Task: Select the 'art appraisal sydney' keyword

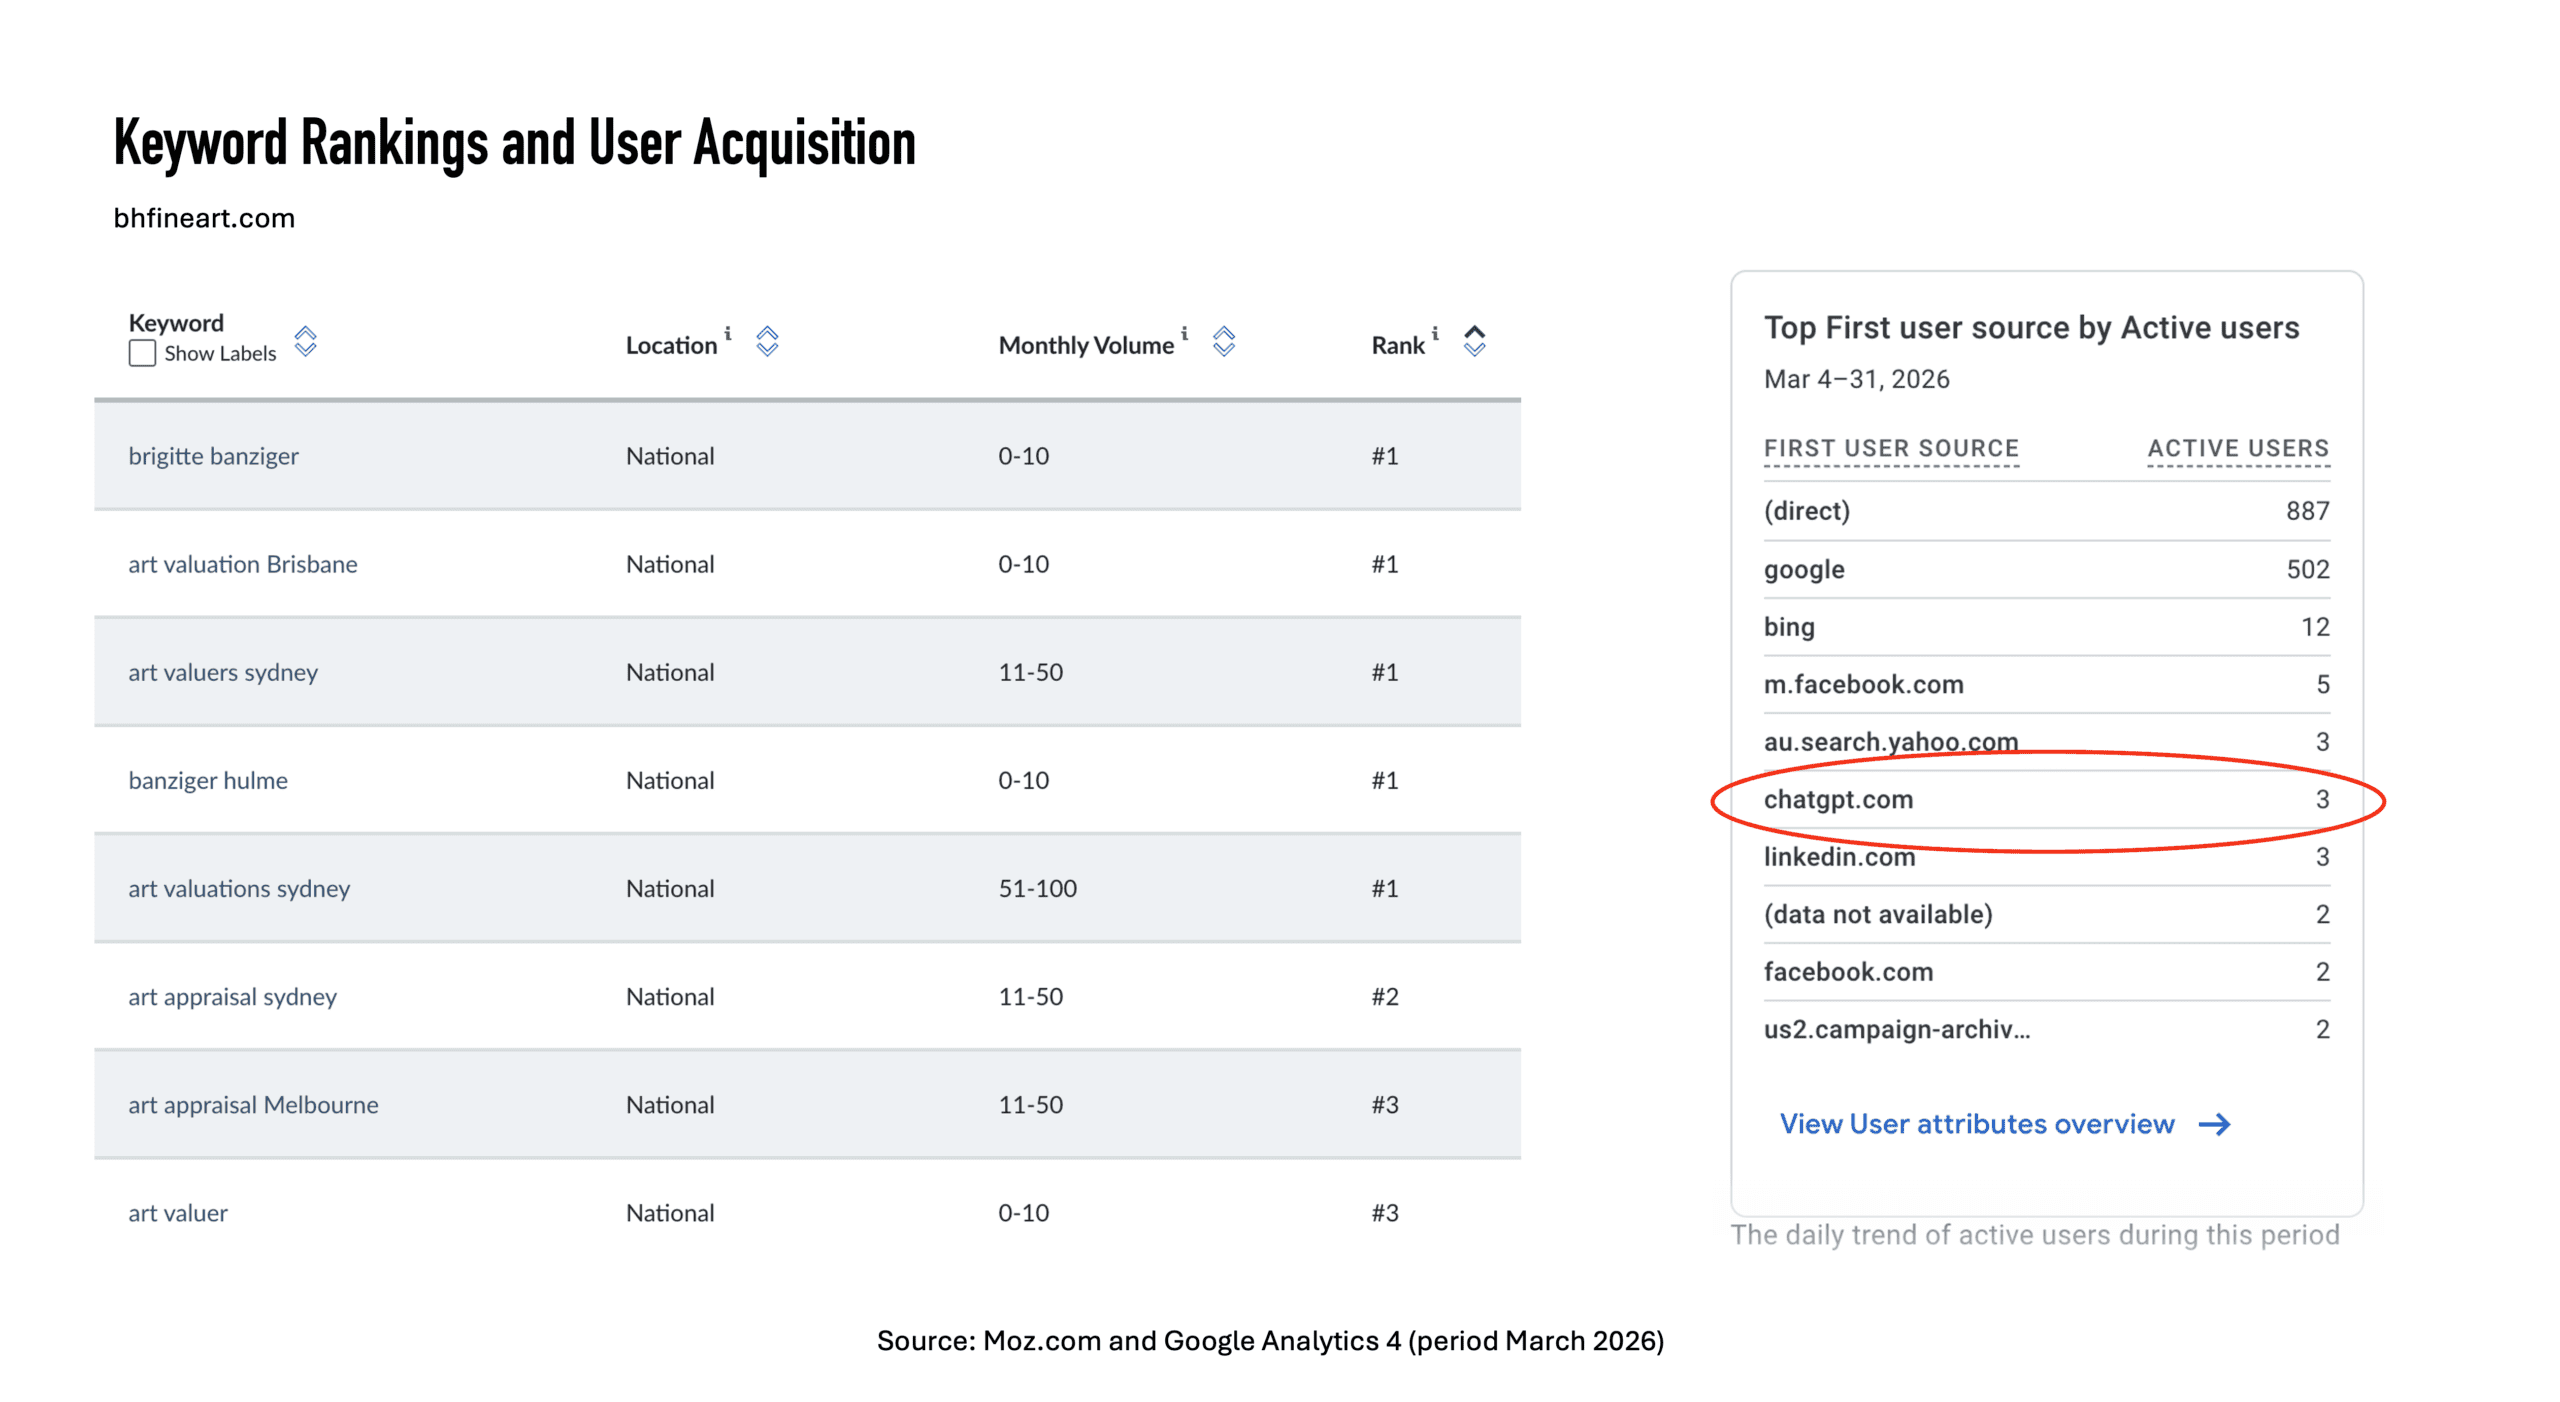Action: 232,996
